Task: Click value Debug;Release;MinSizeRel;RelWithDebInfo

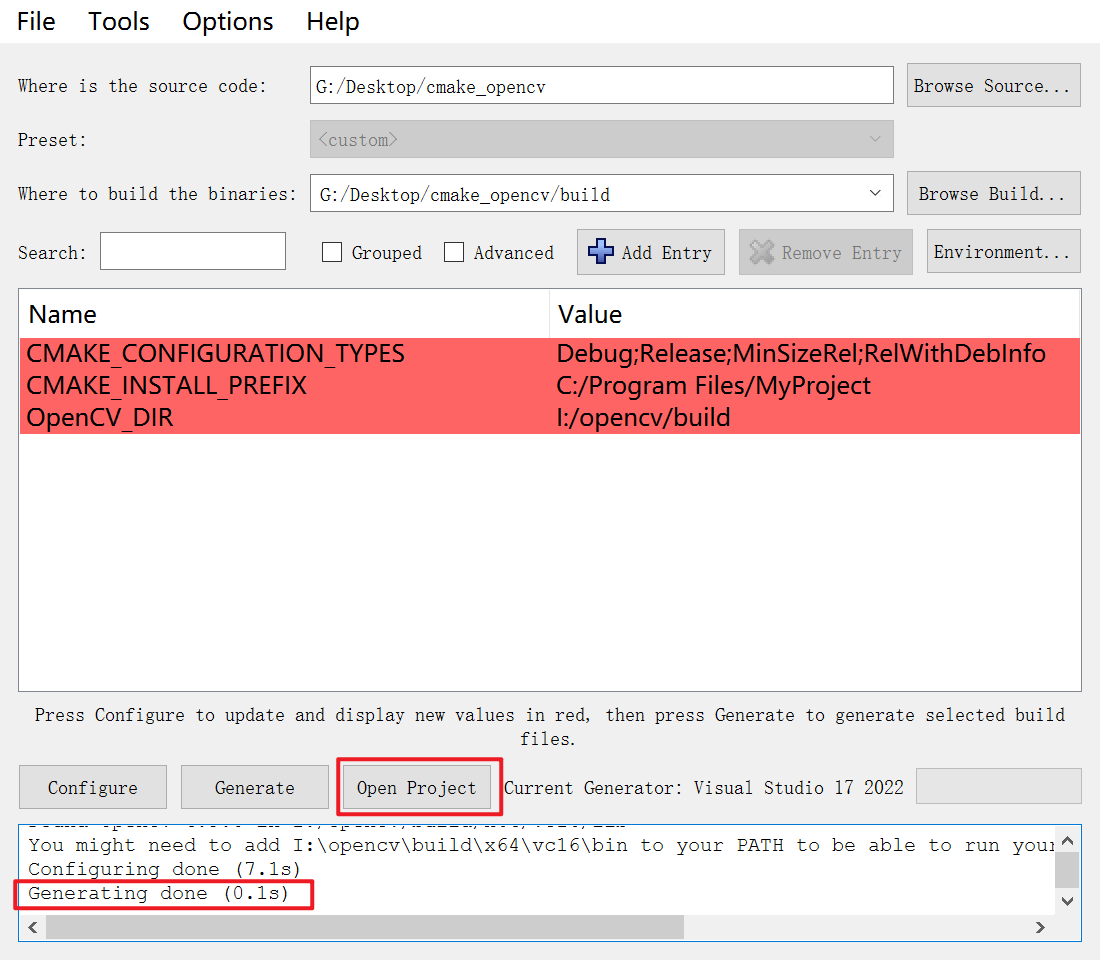Action: 800,354
